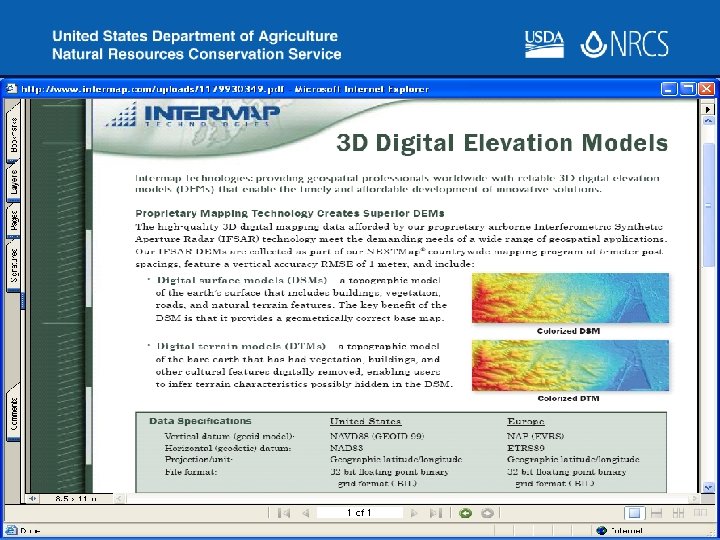Viewport: 720px width, 540px height.
Task: Click the USDA logo in header
Action: 544,44
